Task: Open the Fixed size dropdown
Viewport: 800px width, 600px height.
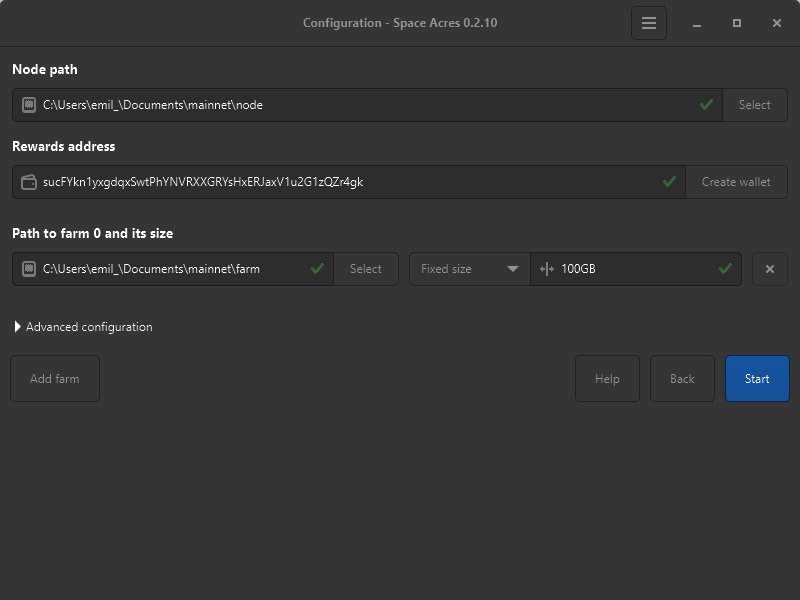Action: tap(469, 268)
